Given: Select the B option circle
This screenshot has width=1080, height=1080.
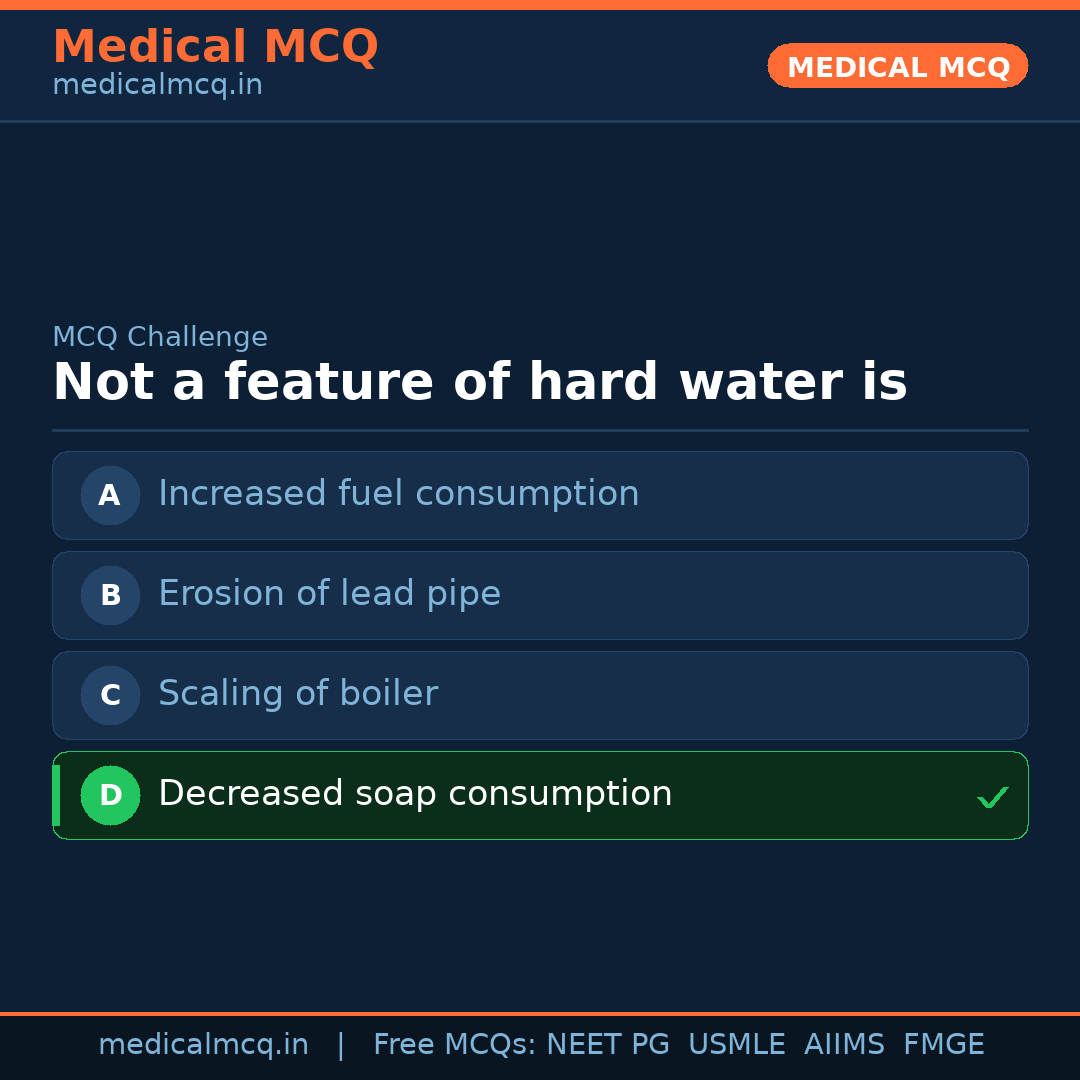Looking at the screenshot, I should point(110,595).
